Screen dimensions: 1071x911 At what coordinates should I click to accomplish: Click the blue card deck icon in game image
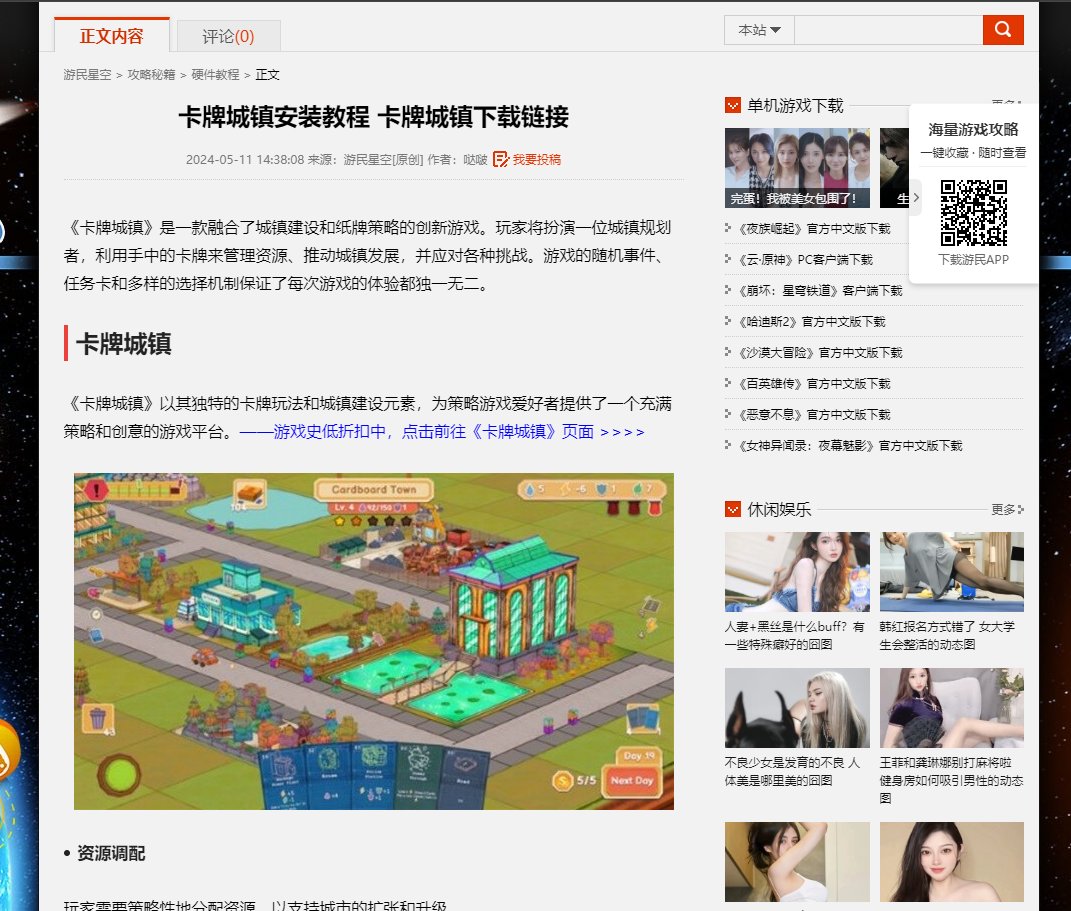tap(642, 719)
